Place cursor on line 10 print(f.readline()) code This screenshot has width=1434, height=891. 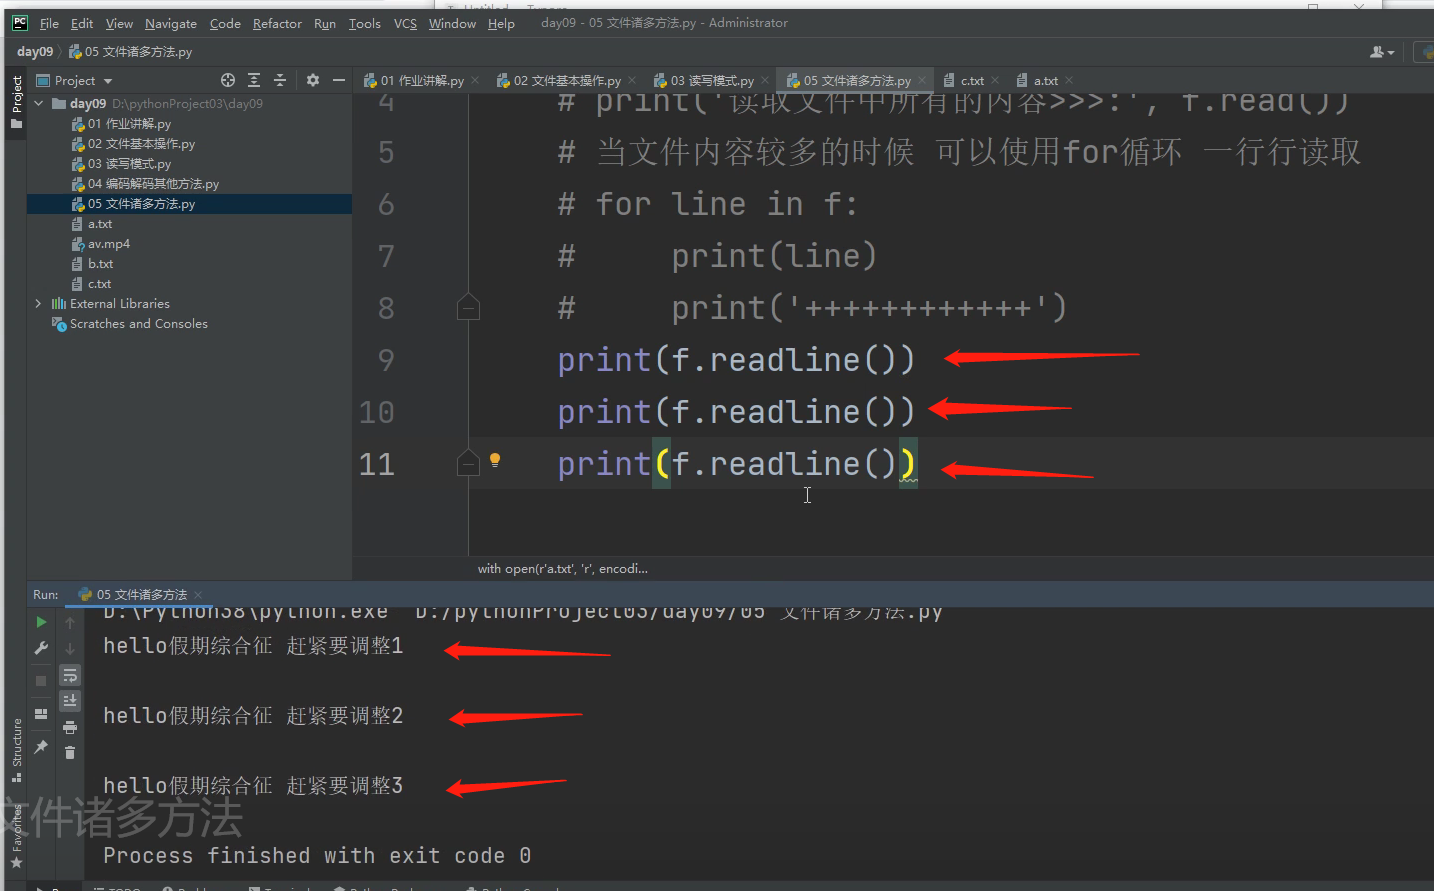click(736, 412)
